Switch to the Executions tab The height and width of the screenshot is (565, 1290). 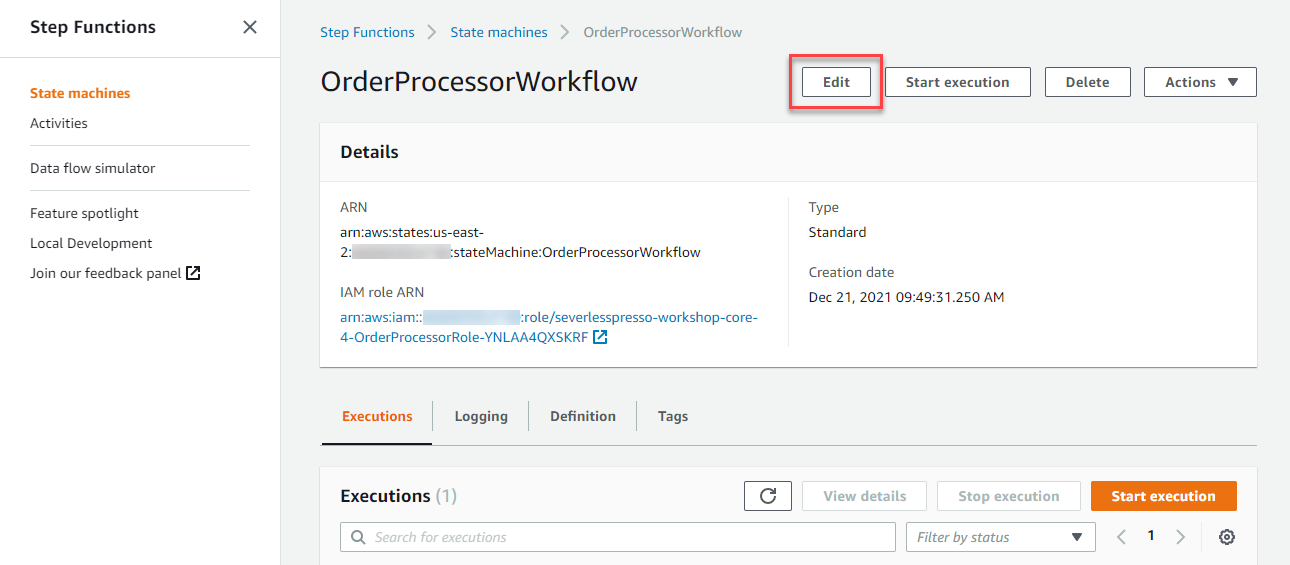click(x=377, y=416)
